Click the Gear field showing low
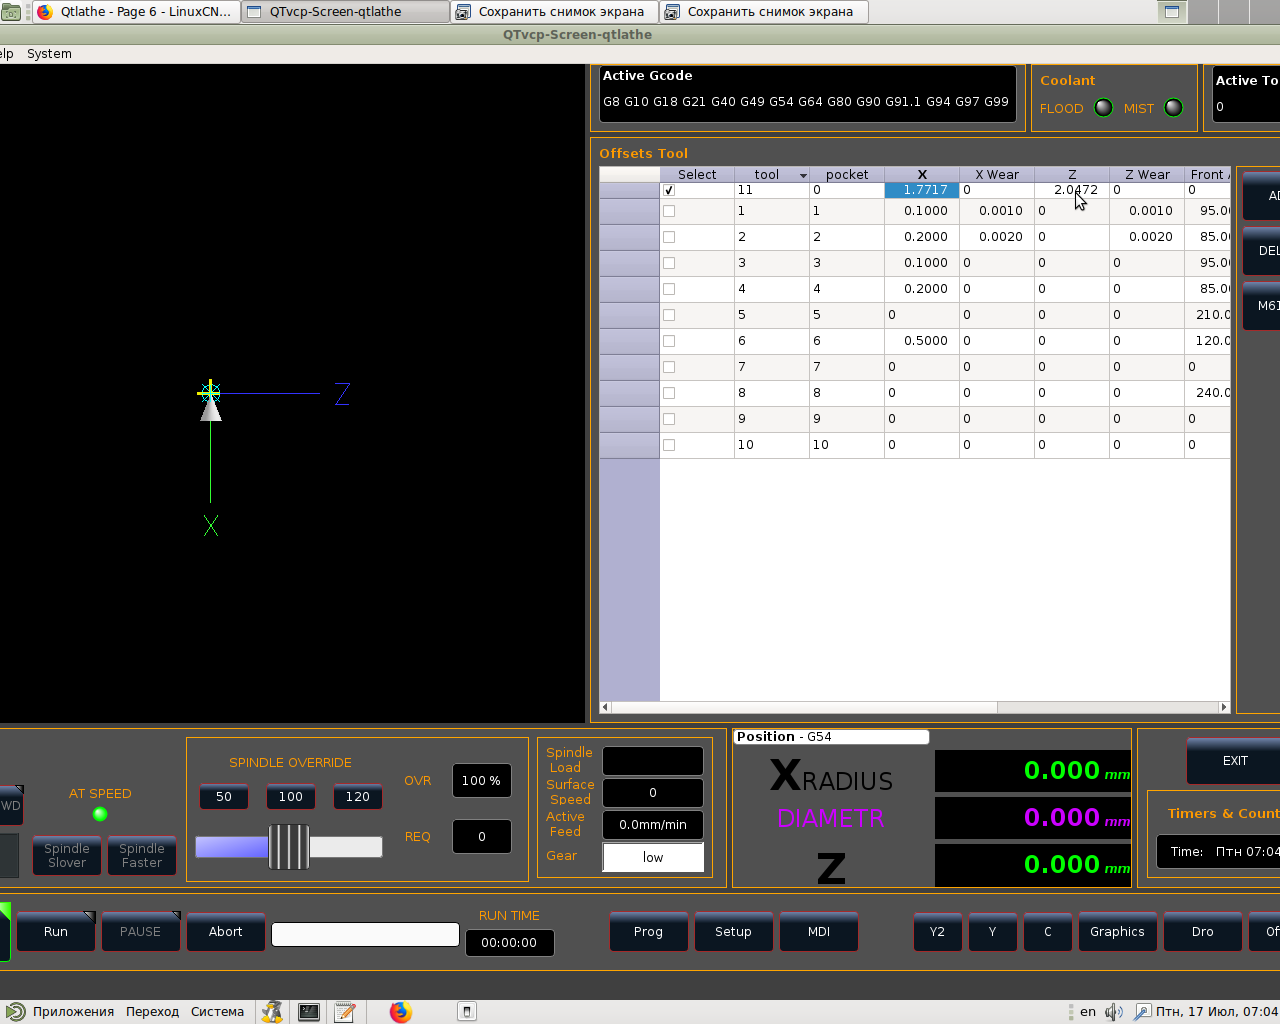Viewport: 1280px width, 1024px height. point(653,857)
